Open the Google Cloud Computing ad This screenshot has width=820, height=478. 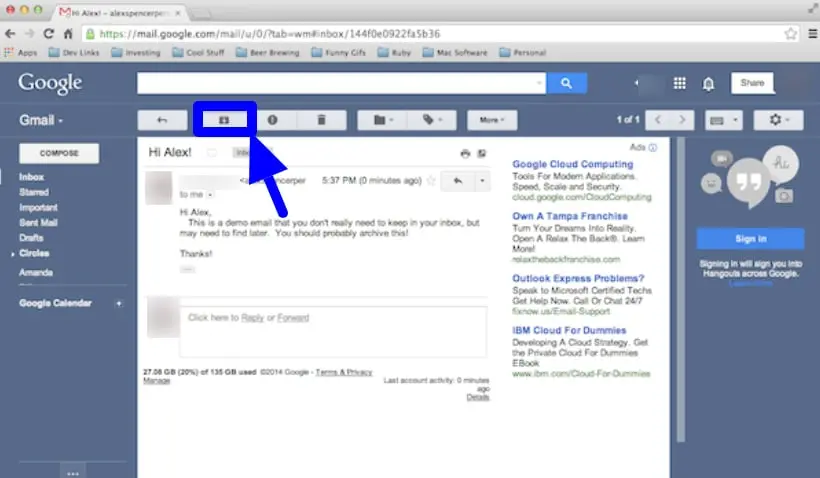(573, 164)
